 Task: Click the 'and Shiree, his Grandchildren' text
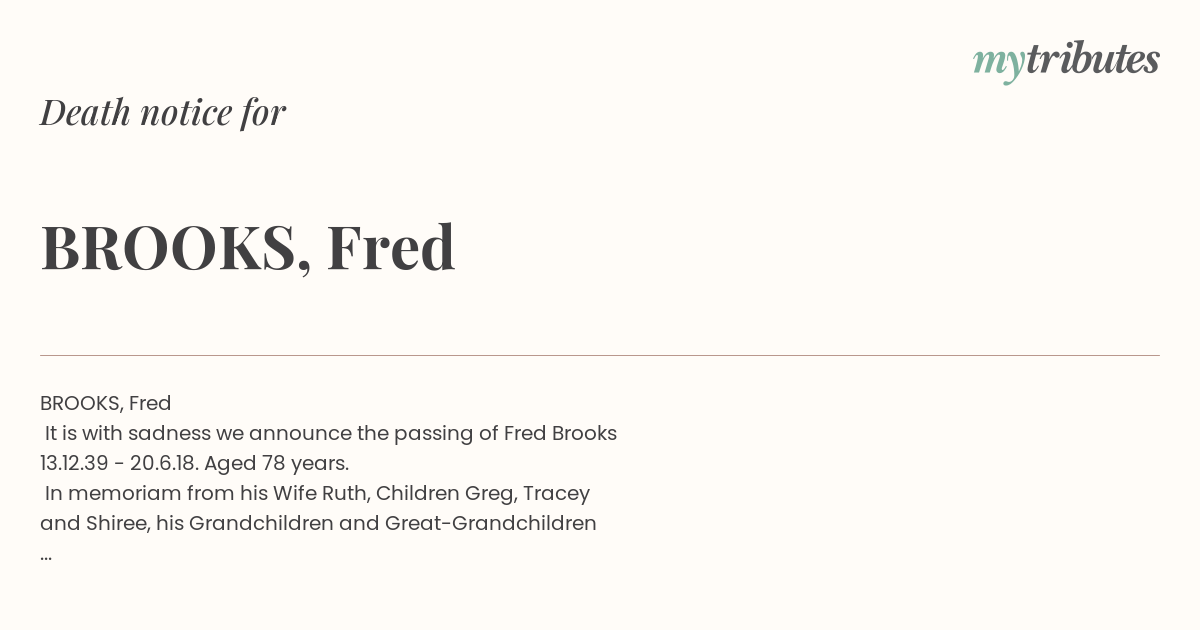coord(187,523)
